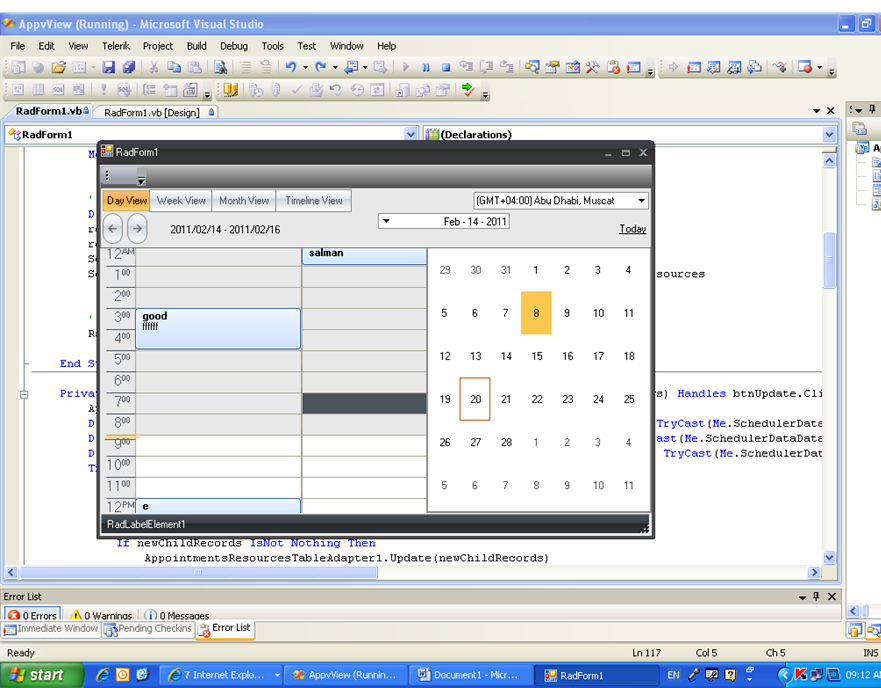Open the Properties Window toolbar icon
This screenshot has width=881, height=688.
[552, 67]
